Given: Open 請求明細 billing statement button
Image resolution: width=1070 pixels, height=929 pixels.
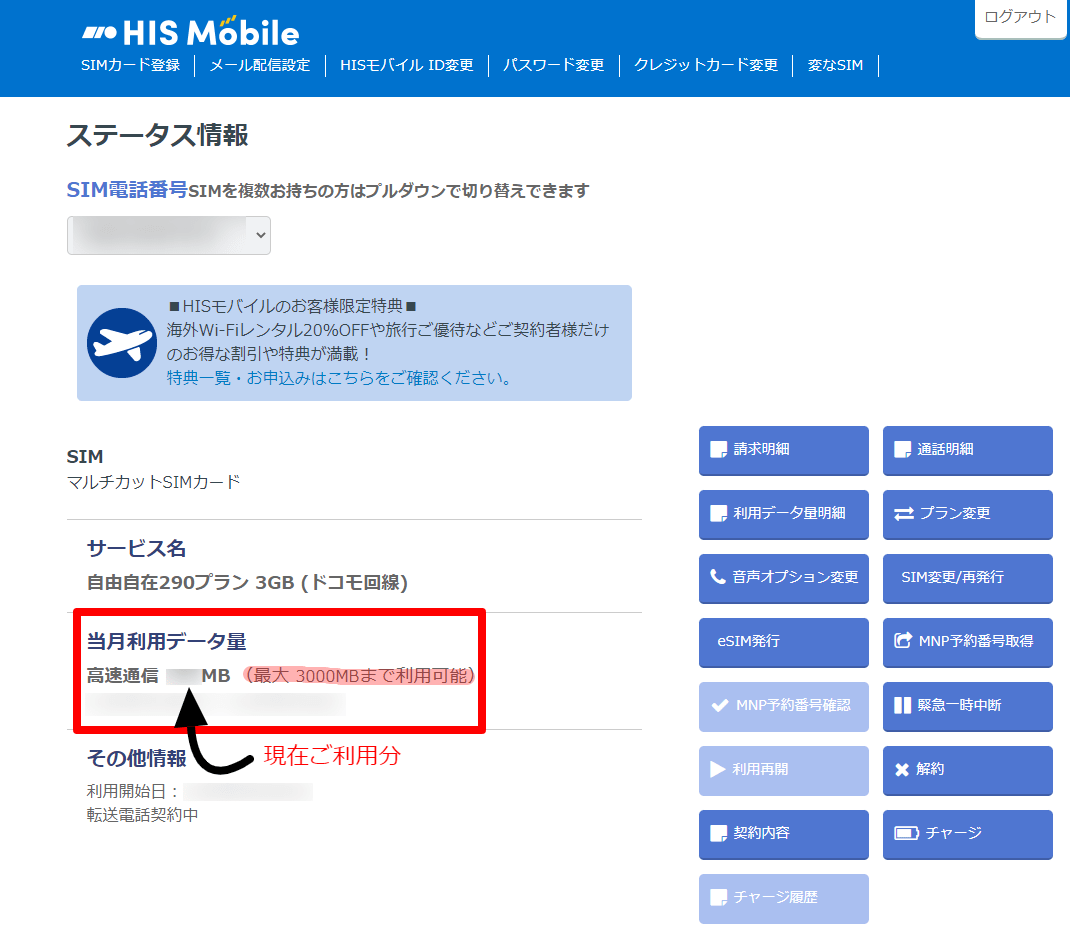Looking at the screenshot, I should tap(783, 451).
